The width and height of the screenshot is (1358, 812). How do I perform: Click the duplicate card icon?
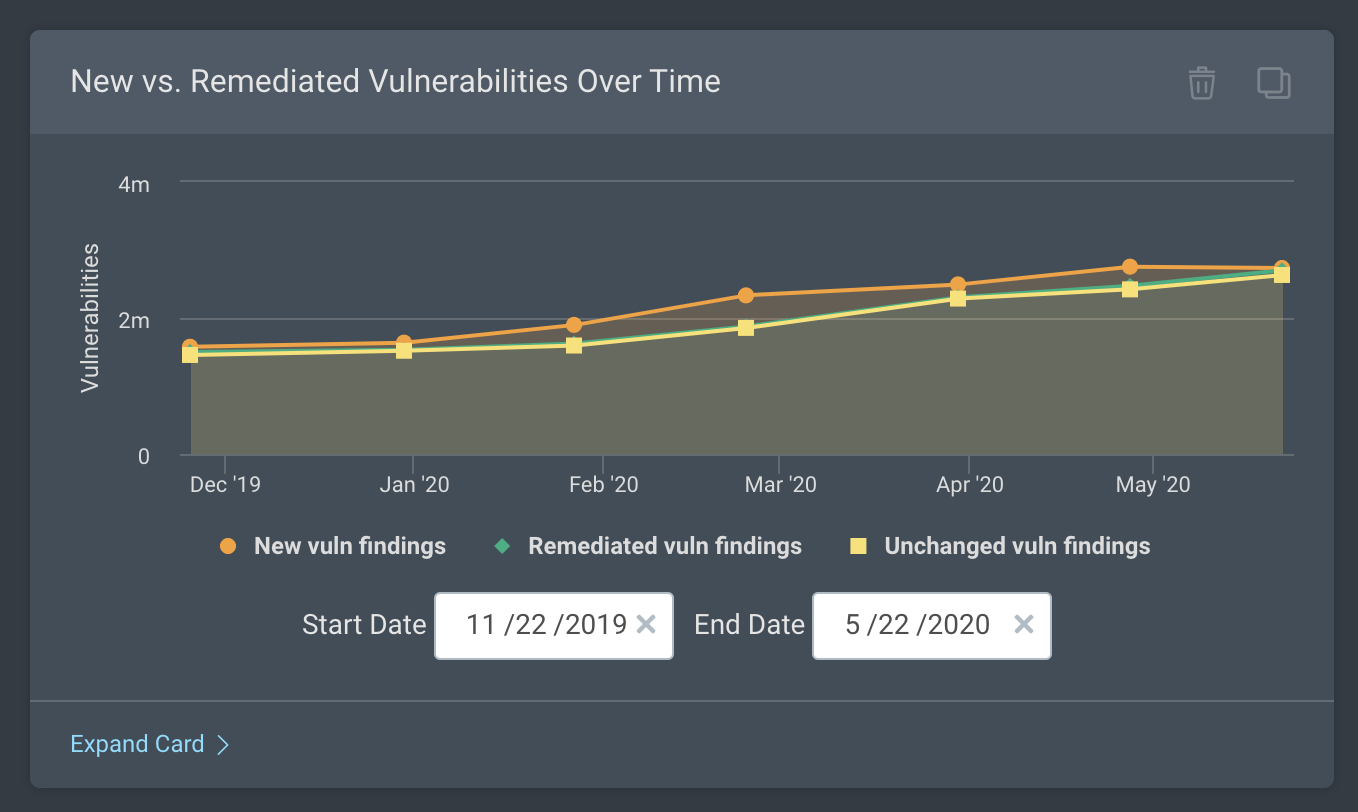(x=1273, y=83)
